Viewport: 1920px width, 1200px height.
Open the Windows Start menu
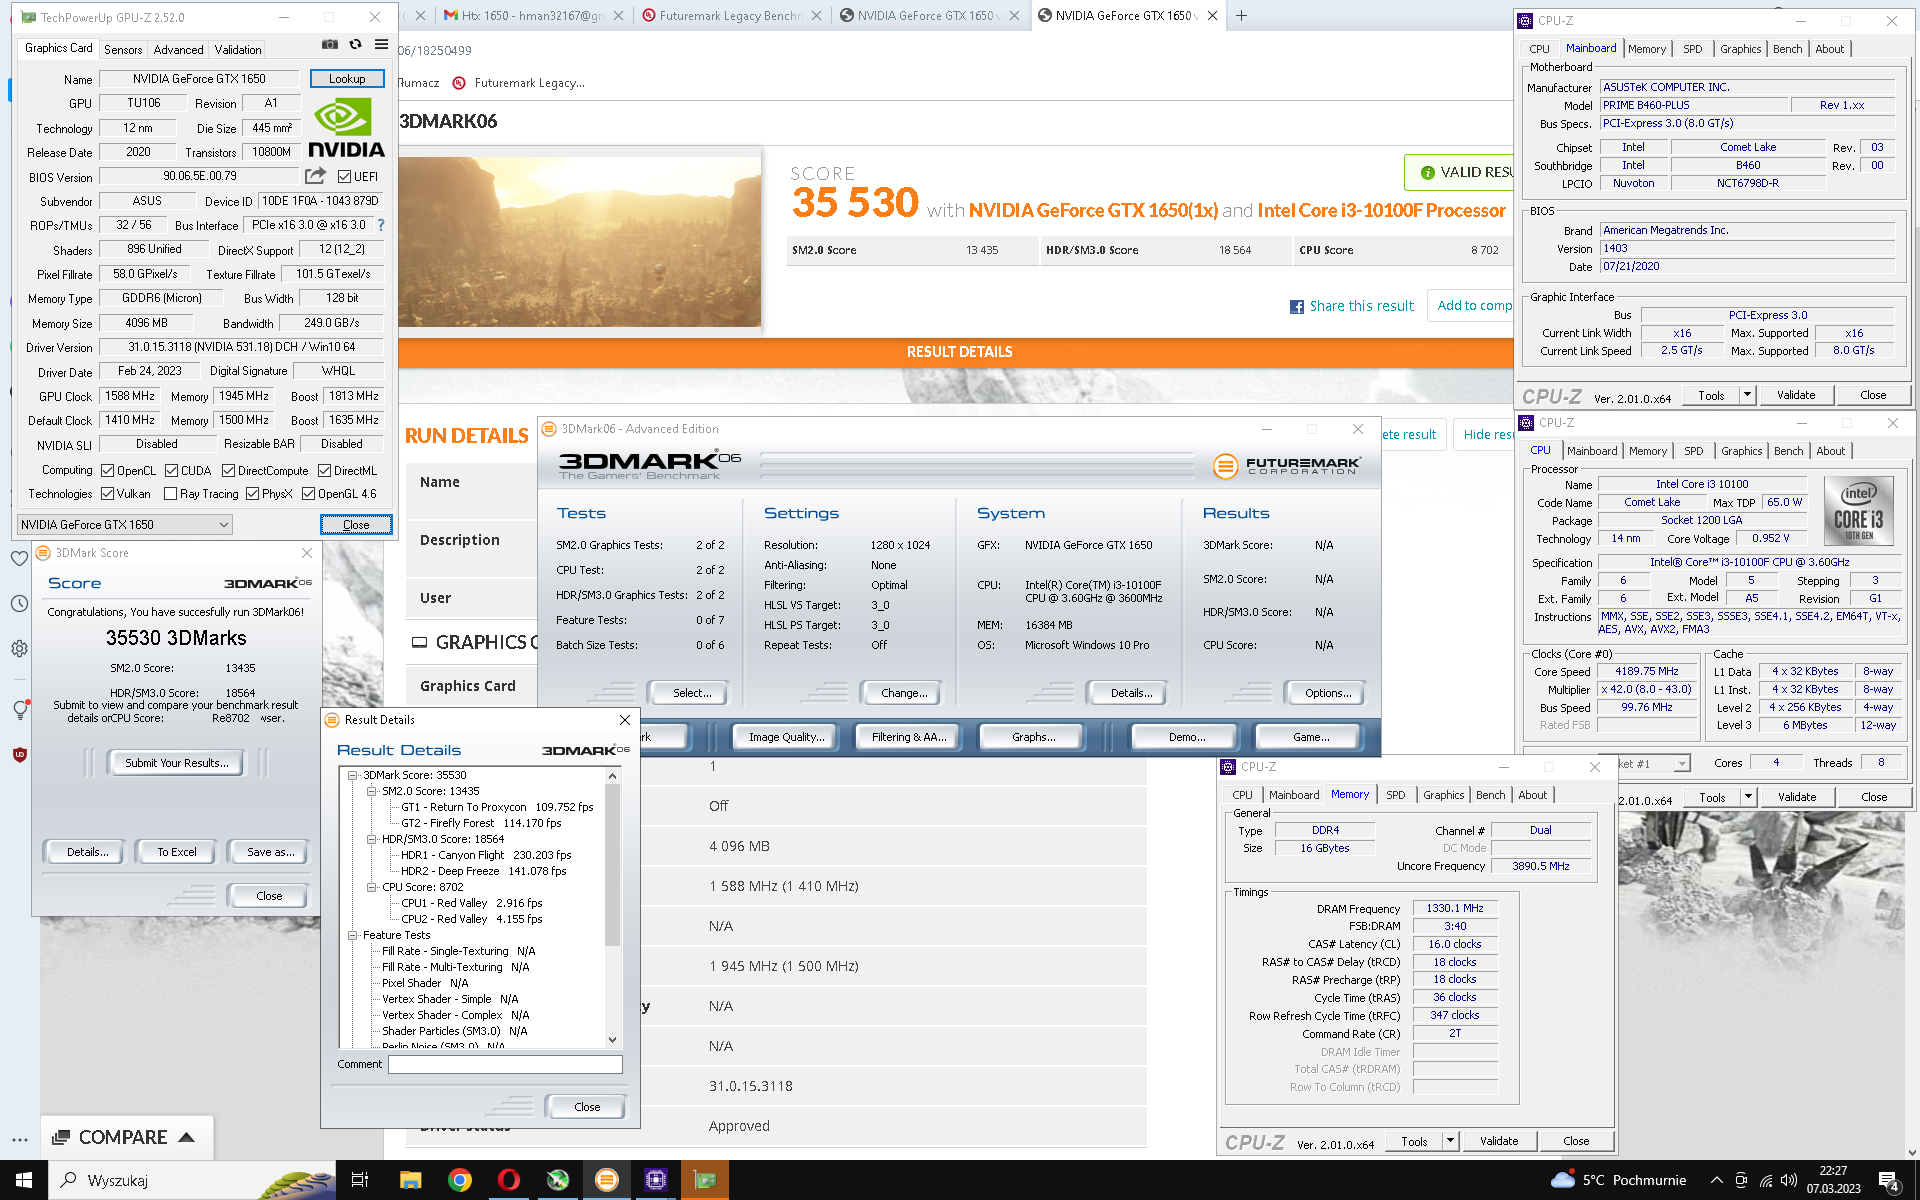[23, 1180]
